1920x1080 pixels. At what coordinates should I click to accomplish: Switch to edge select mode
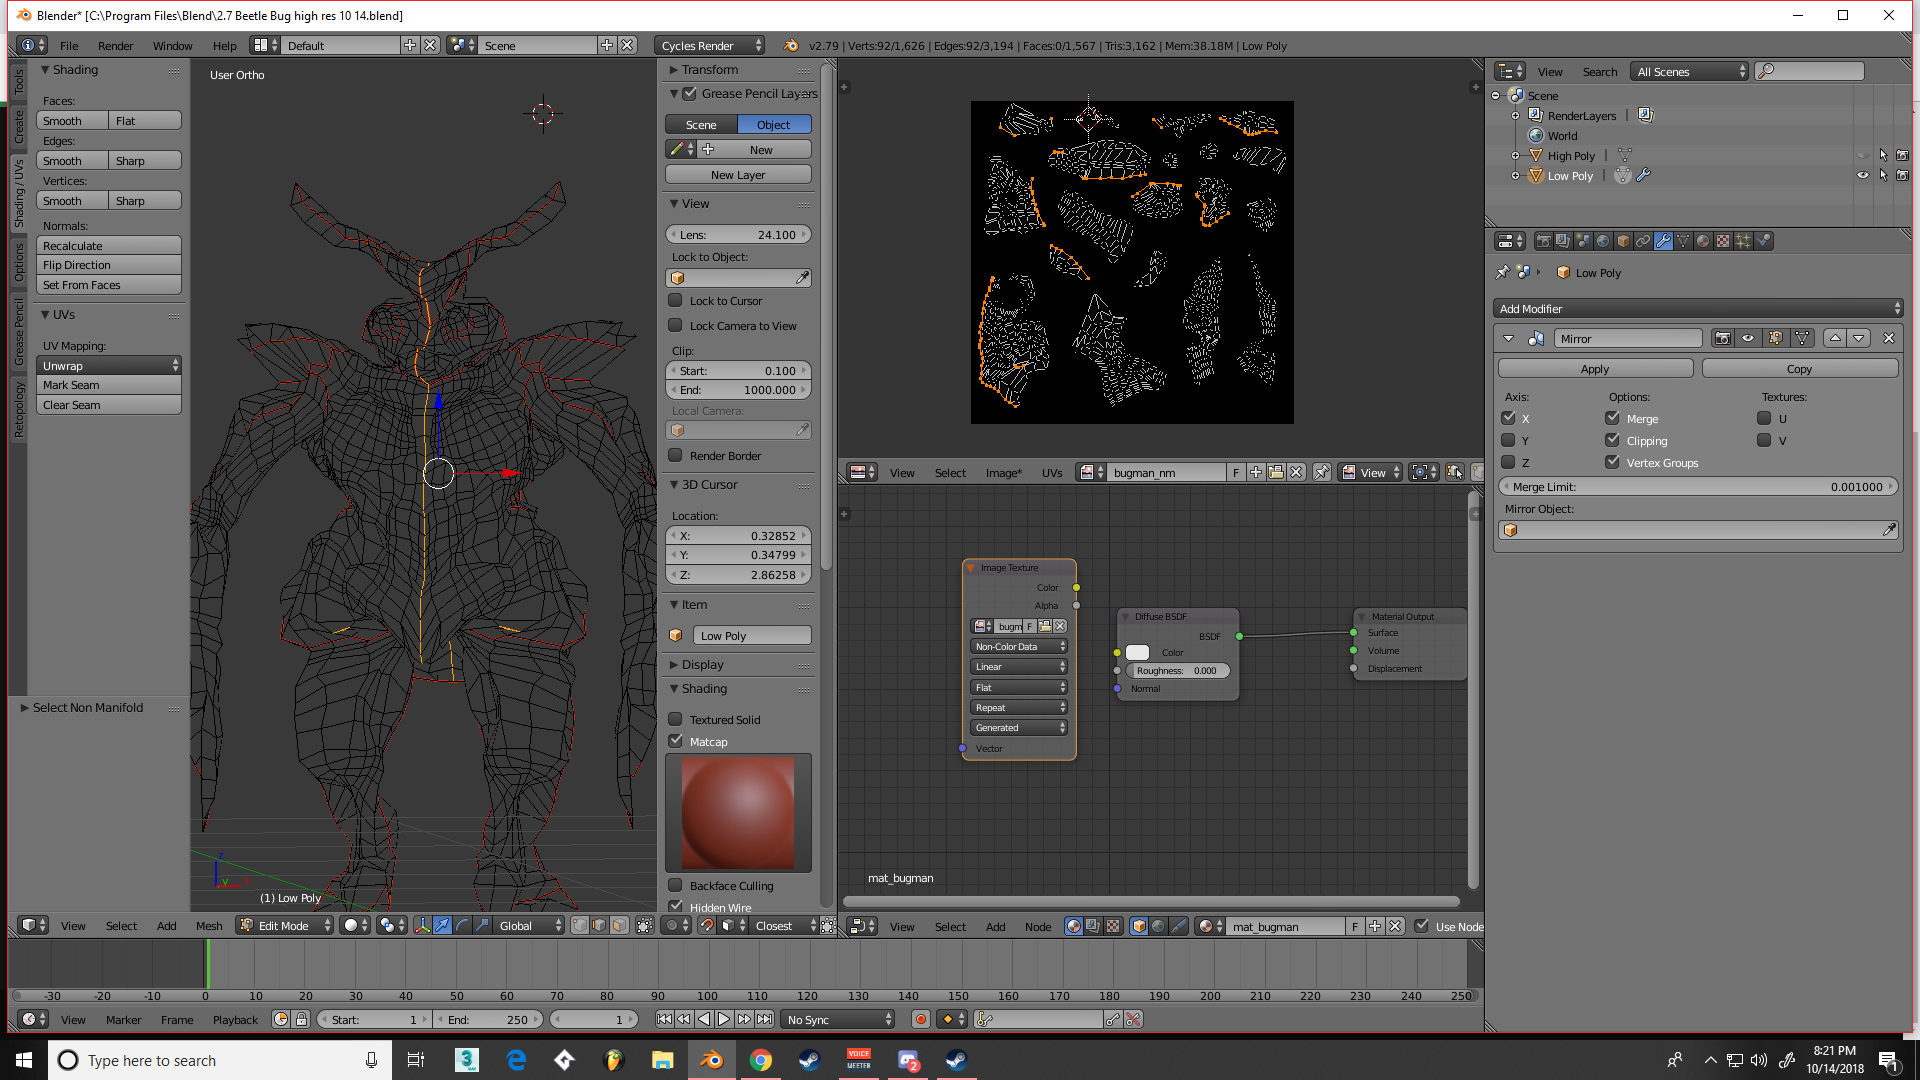599,926
